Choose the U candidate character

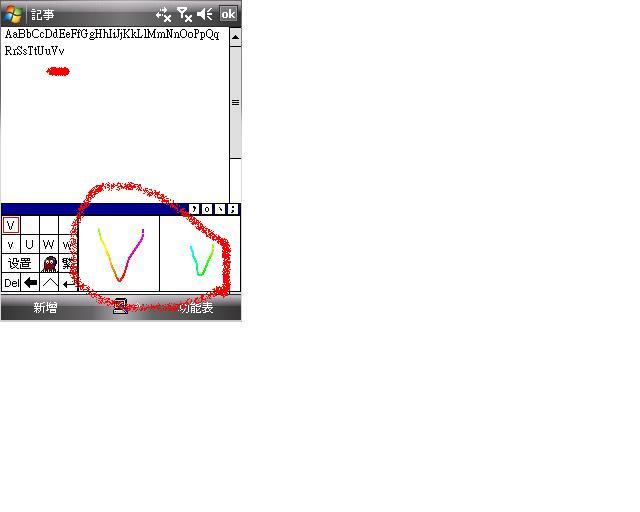pos(29,245)
